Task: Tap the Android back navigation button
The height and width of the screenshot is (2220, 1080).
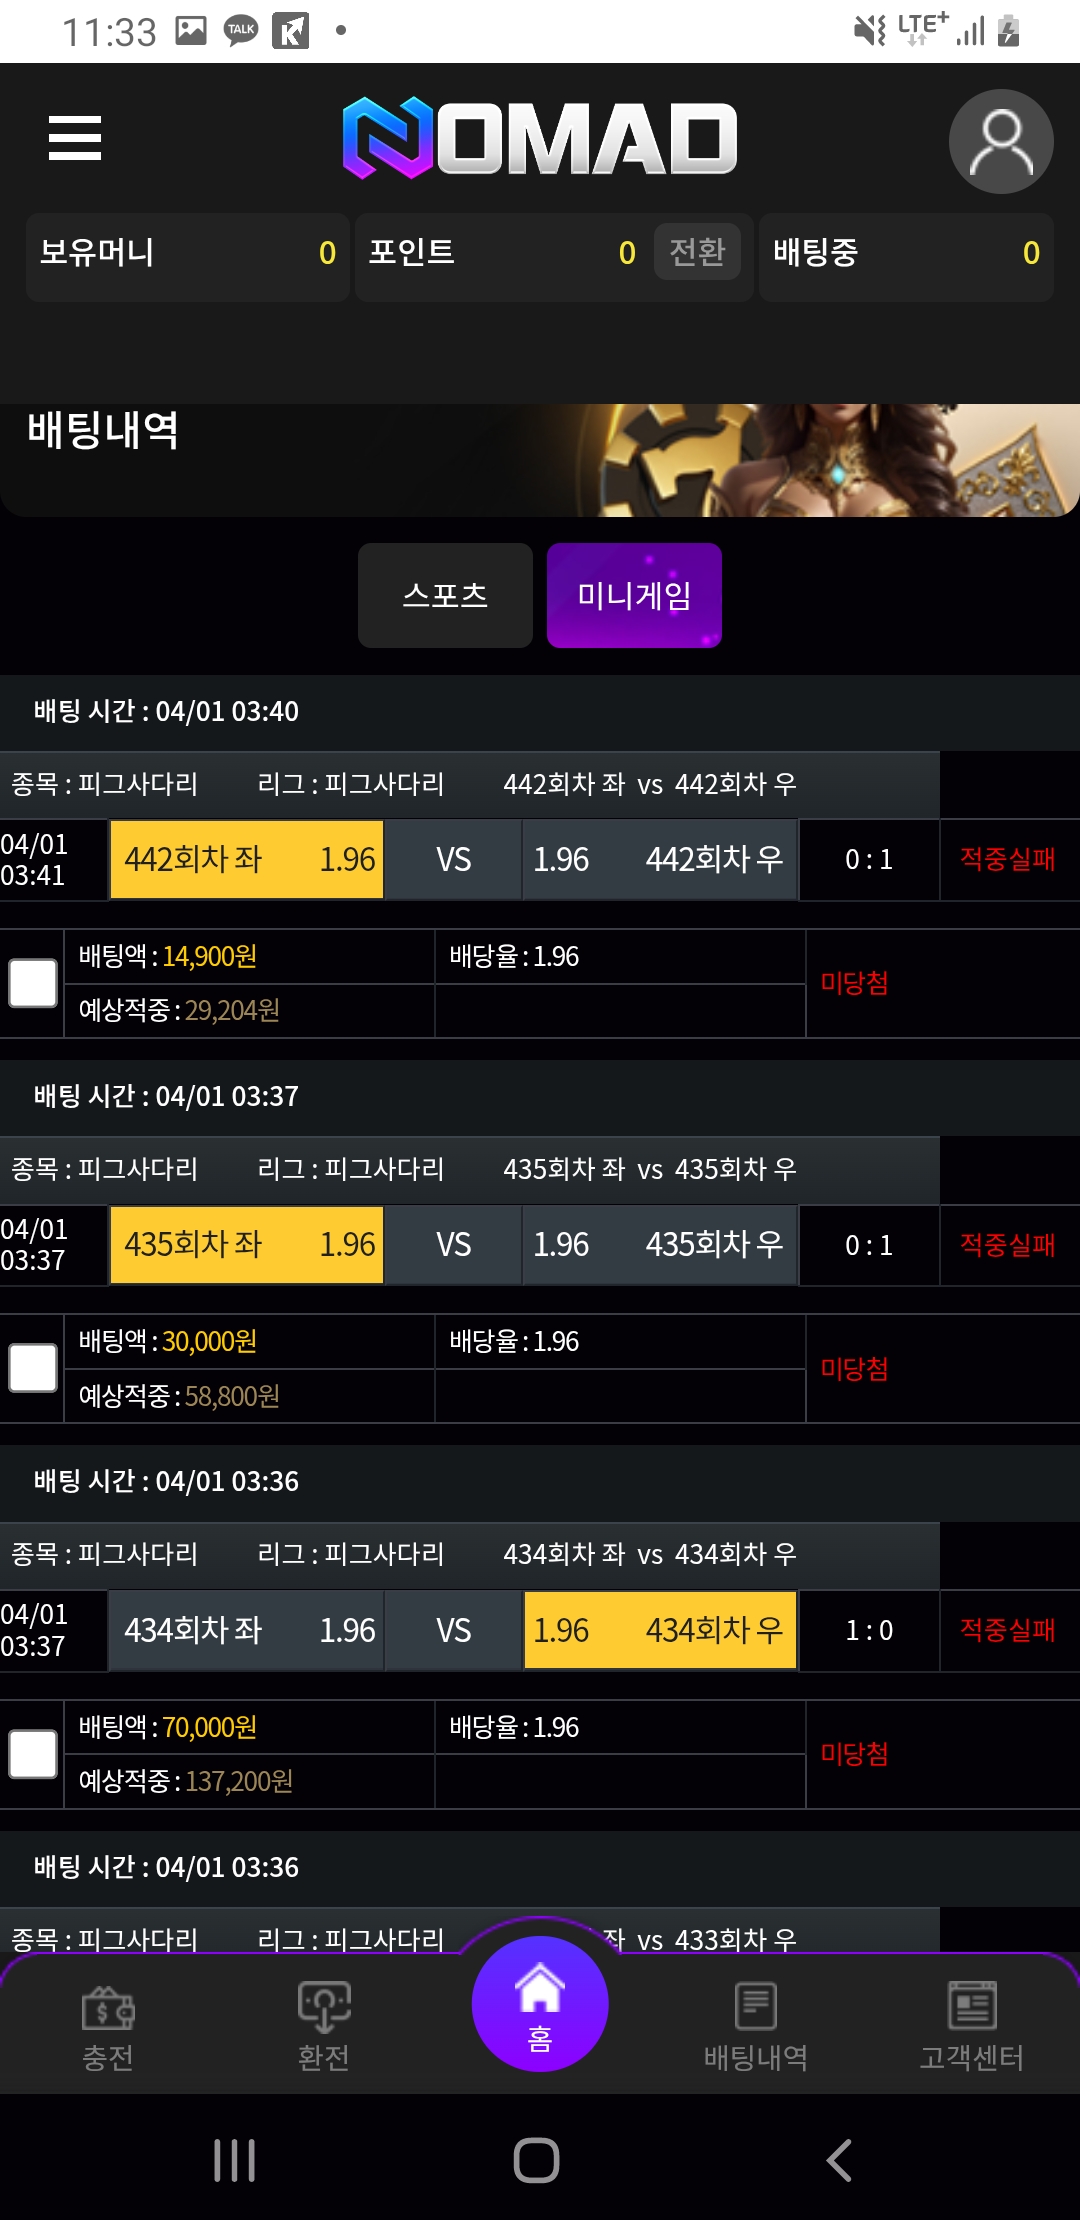Action: pos(840,2160)
